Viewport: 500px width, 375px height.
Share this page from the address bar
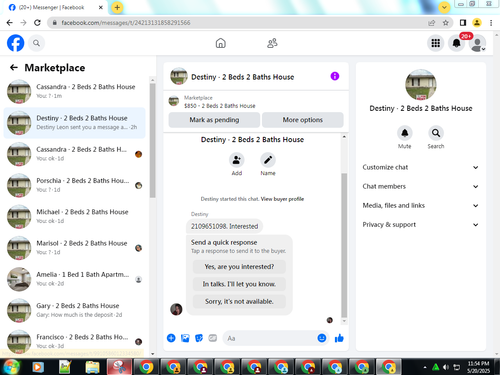[432, 23]
